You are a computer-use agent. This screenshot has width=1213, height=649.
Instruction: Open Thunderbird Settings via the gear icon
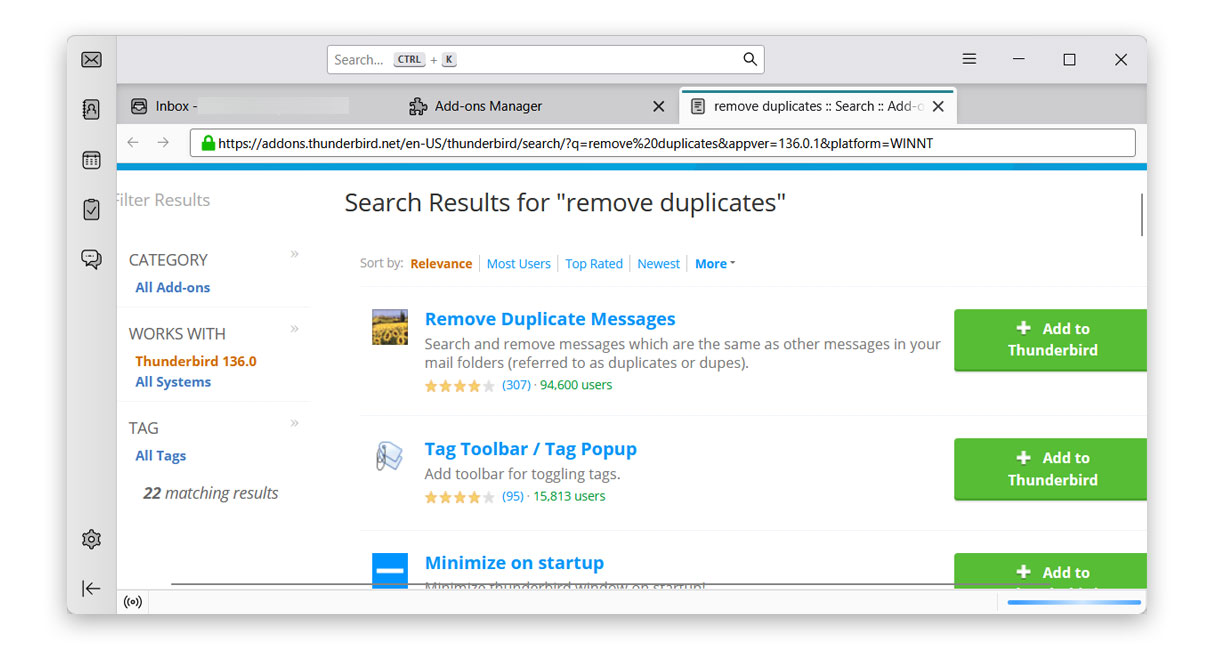[x=91, y=538]
